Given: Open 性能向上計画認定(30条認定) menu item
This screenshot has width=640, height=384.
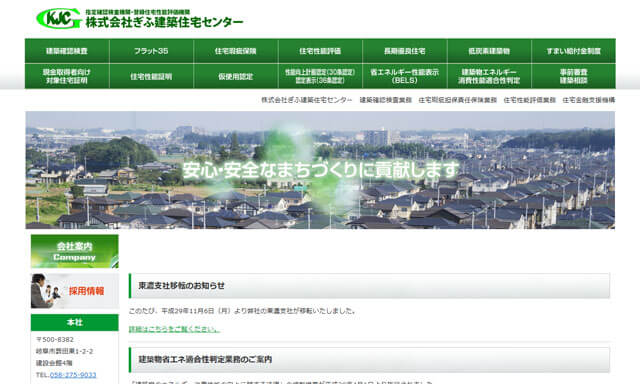Looking at the screenshot, I should tap(320, 76).
